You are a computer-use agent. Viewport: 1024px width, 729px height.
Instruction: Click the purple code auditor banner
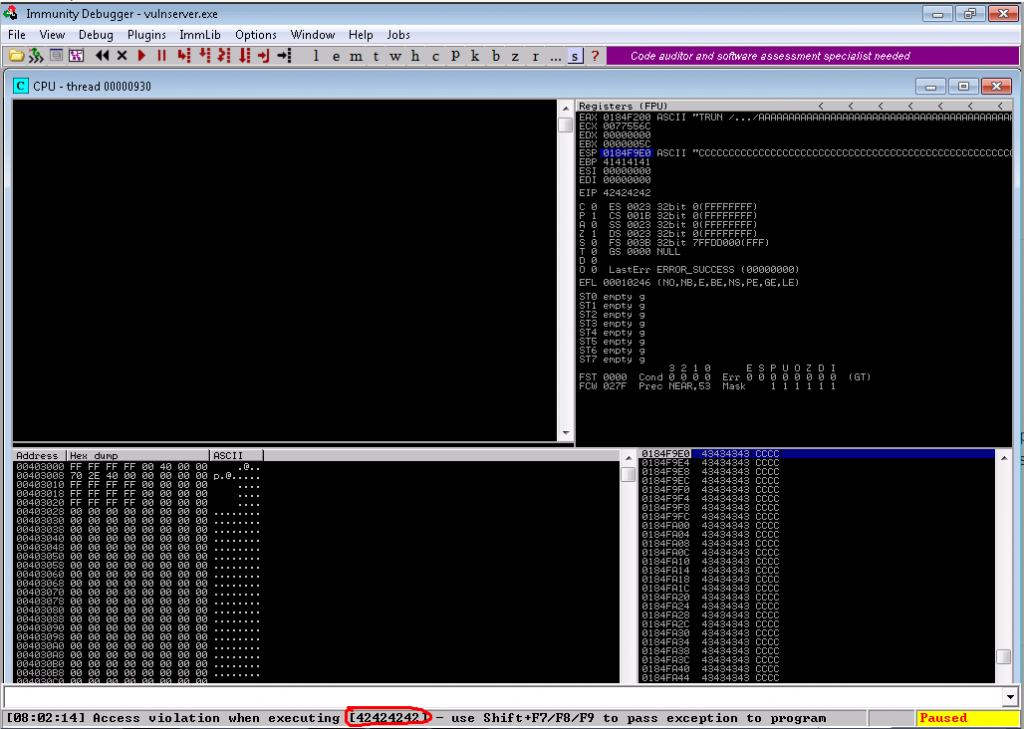click(812, 56)
